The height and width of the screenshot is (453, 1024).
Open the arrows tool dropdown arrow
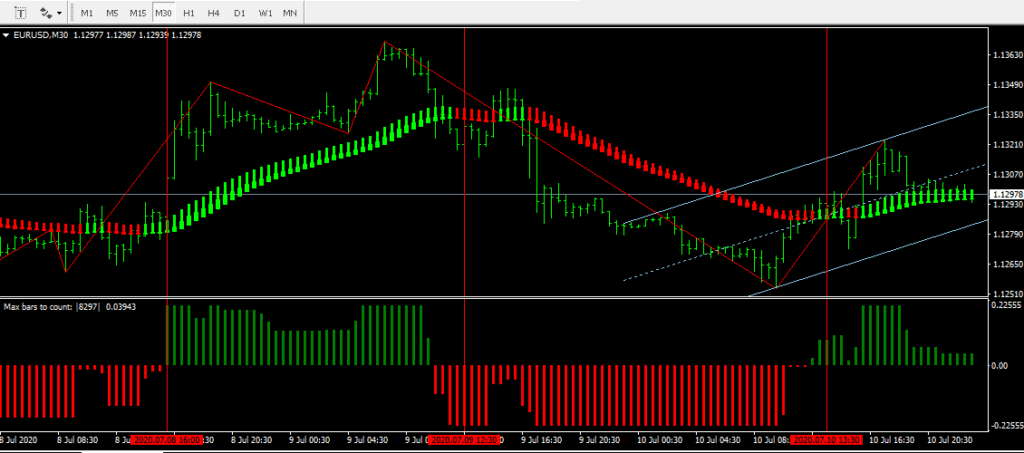59,13
